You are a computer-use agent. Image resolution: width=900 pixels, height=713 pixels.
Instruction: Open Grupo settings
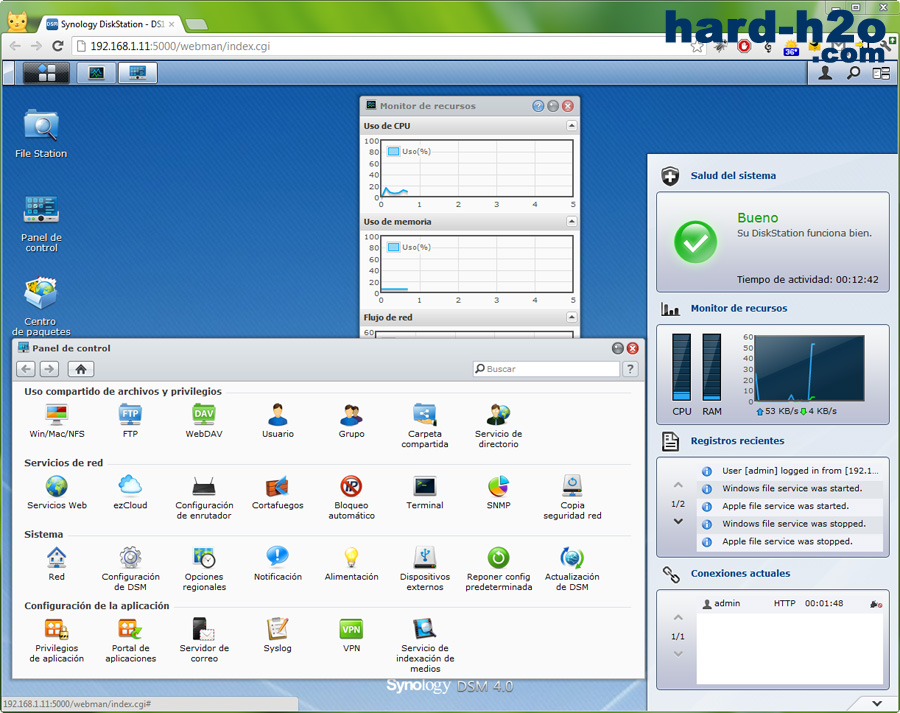point(351,421)
